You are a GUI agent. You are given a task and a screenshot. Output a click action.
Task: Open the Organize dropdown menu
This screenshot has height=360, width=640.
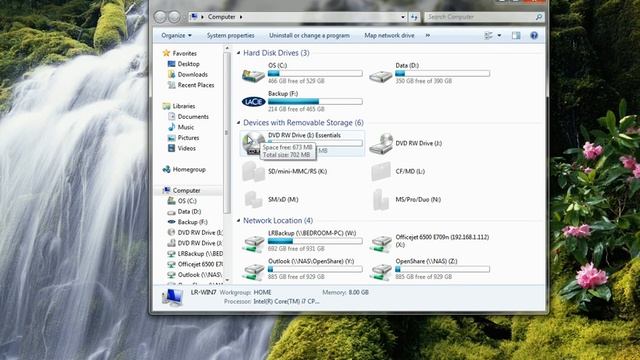pos(176,36)
